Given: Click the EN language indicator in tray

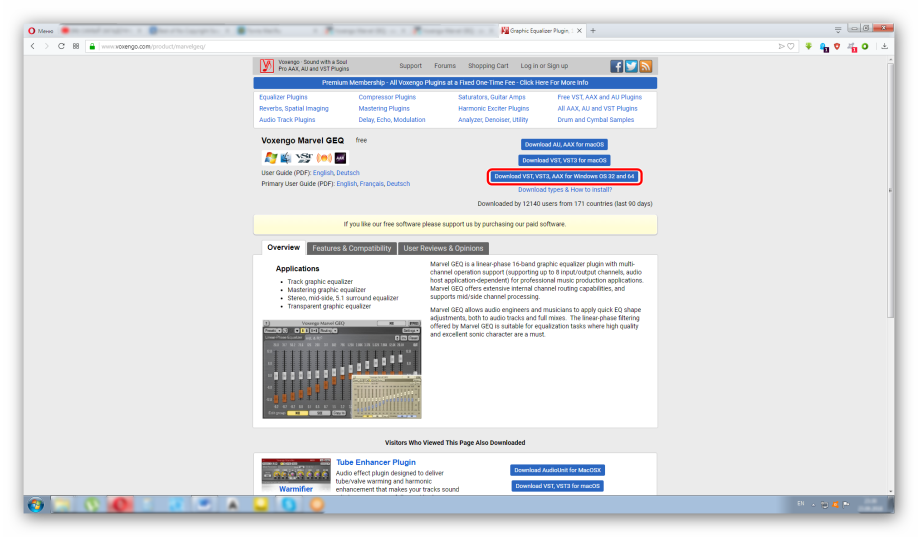Looking at the screenshot, I should [801, 504].
